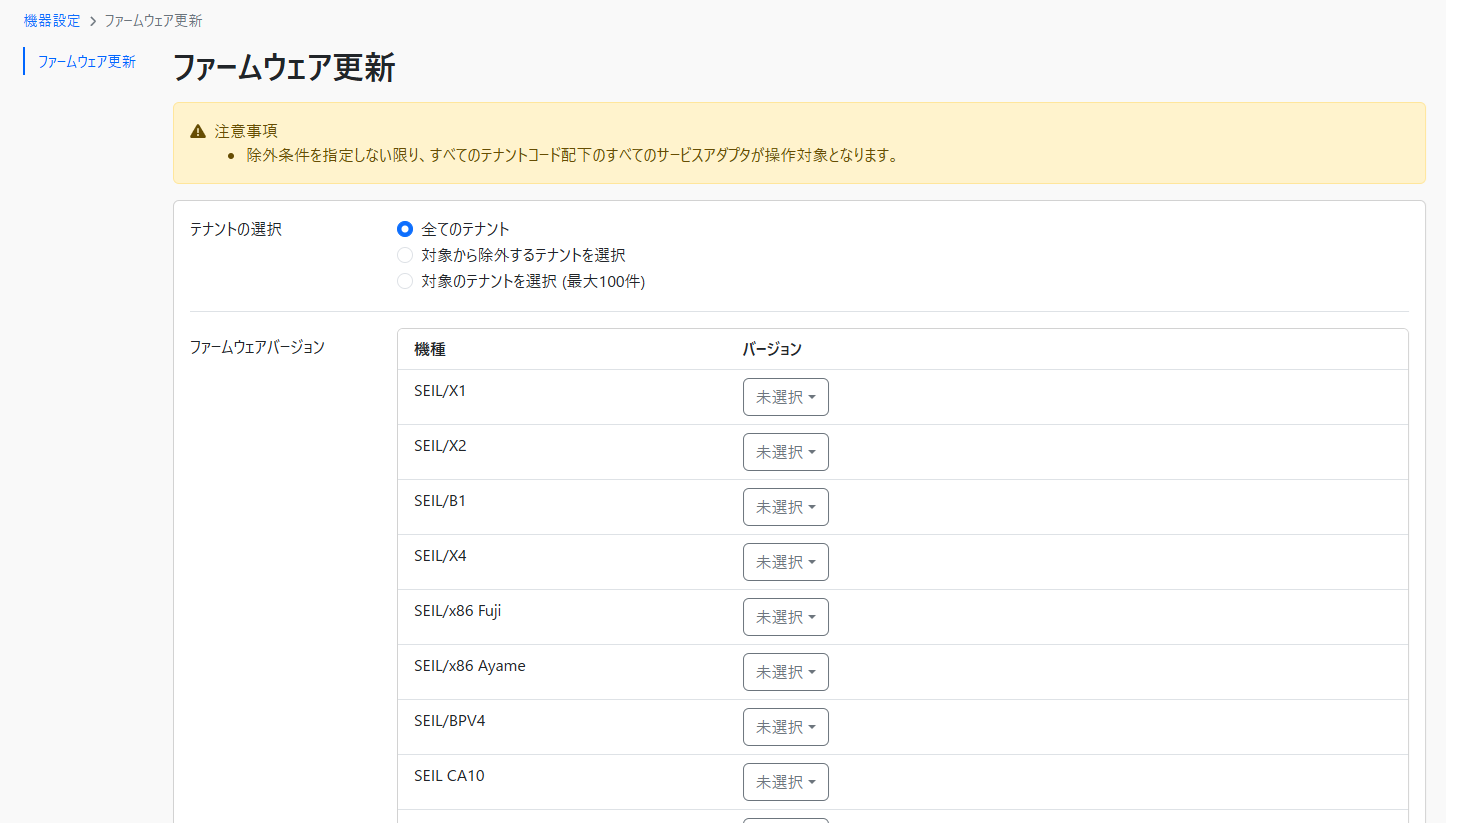Click the ファームウェア更新 breadcrumb item
The height and width of the screenshot is (823, 1463).
pyautogui.click(x=153, y=21)
